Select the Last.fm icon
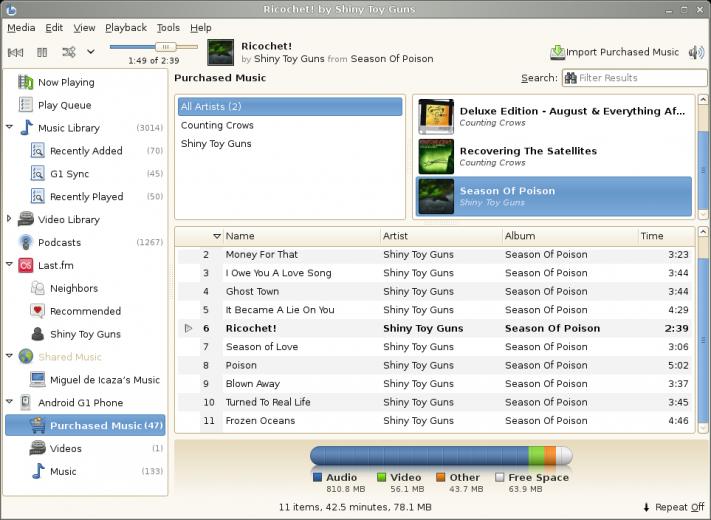Viewport: 711px width, 520px height. [26, 265]
